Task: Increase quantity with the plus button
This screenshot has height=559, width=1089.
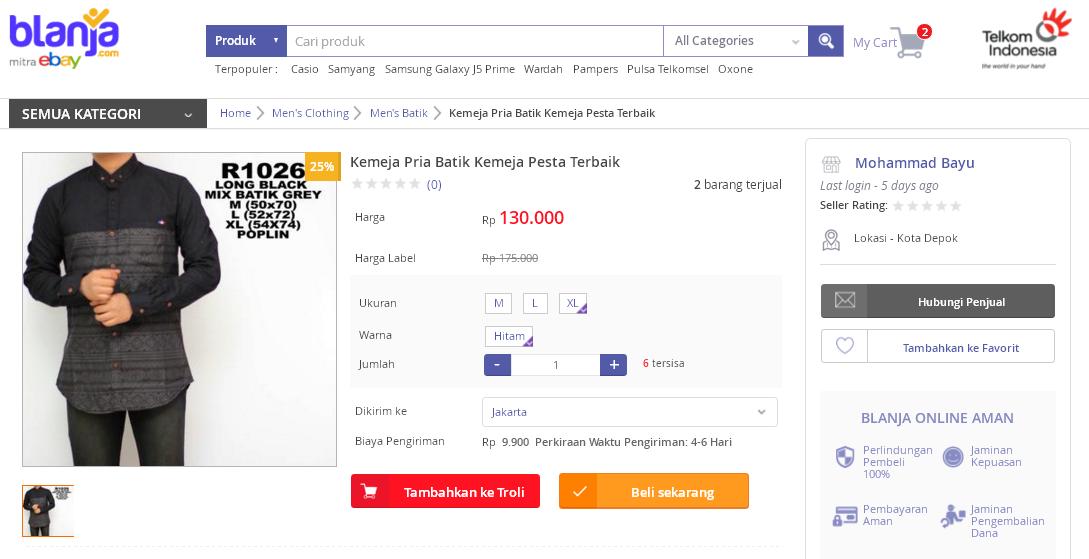Action: point(613,365)
